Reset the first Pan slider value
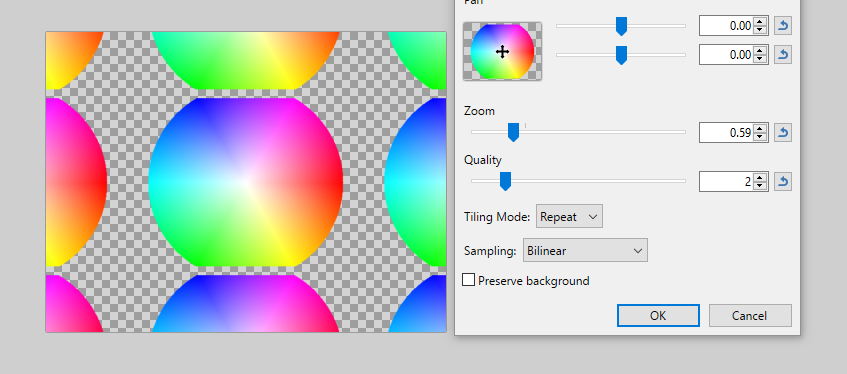This screenshot has width=847, height=374. [783, 25]
